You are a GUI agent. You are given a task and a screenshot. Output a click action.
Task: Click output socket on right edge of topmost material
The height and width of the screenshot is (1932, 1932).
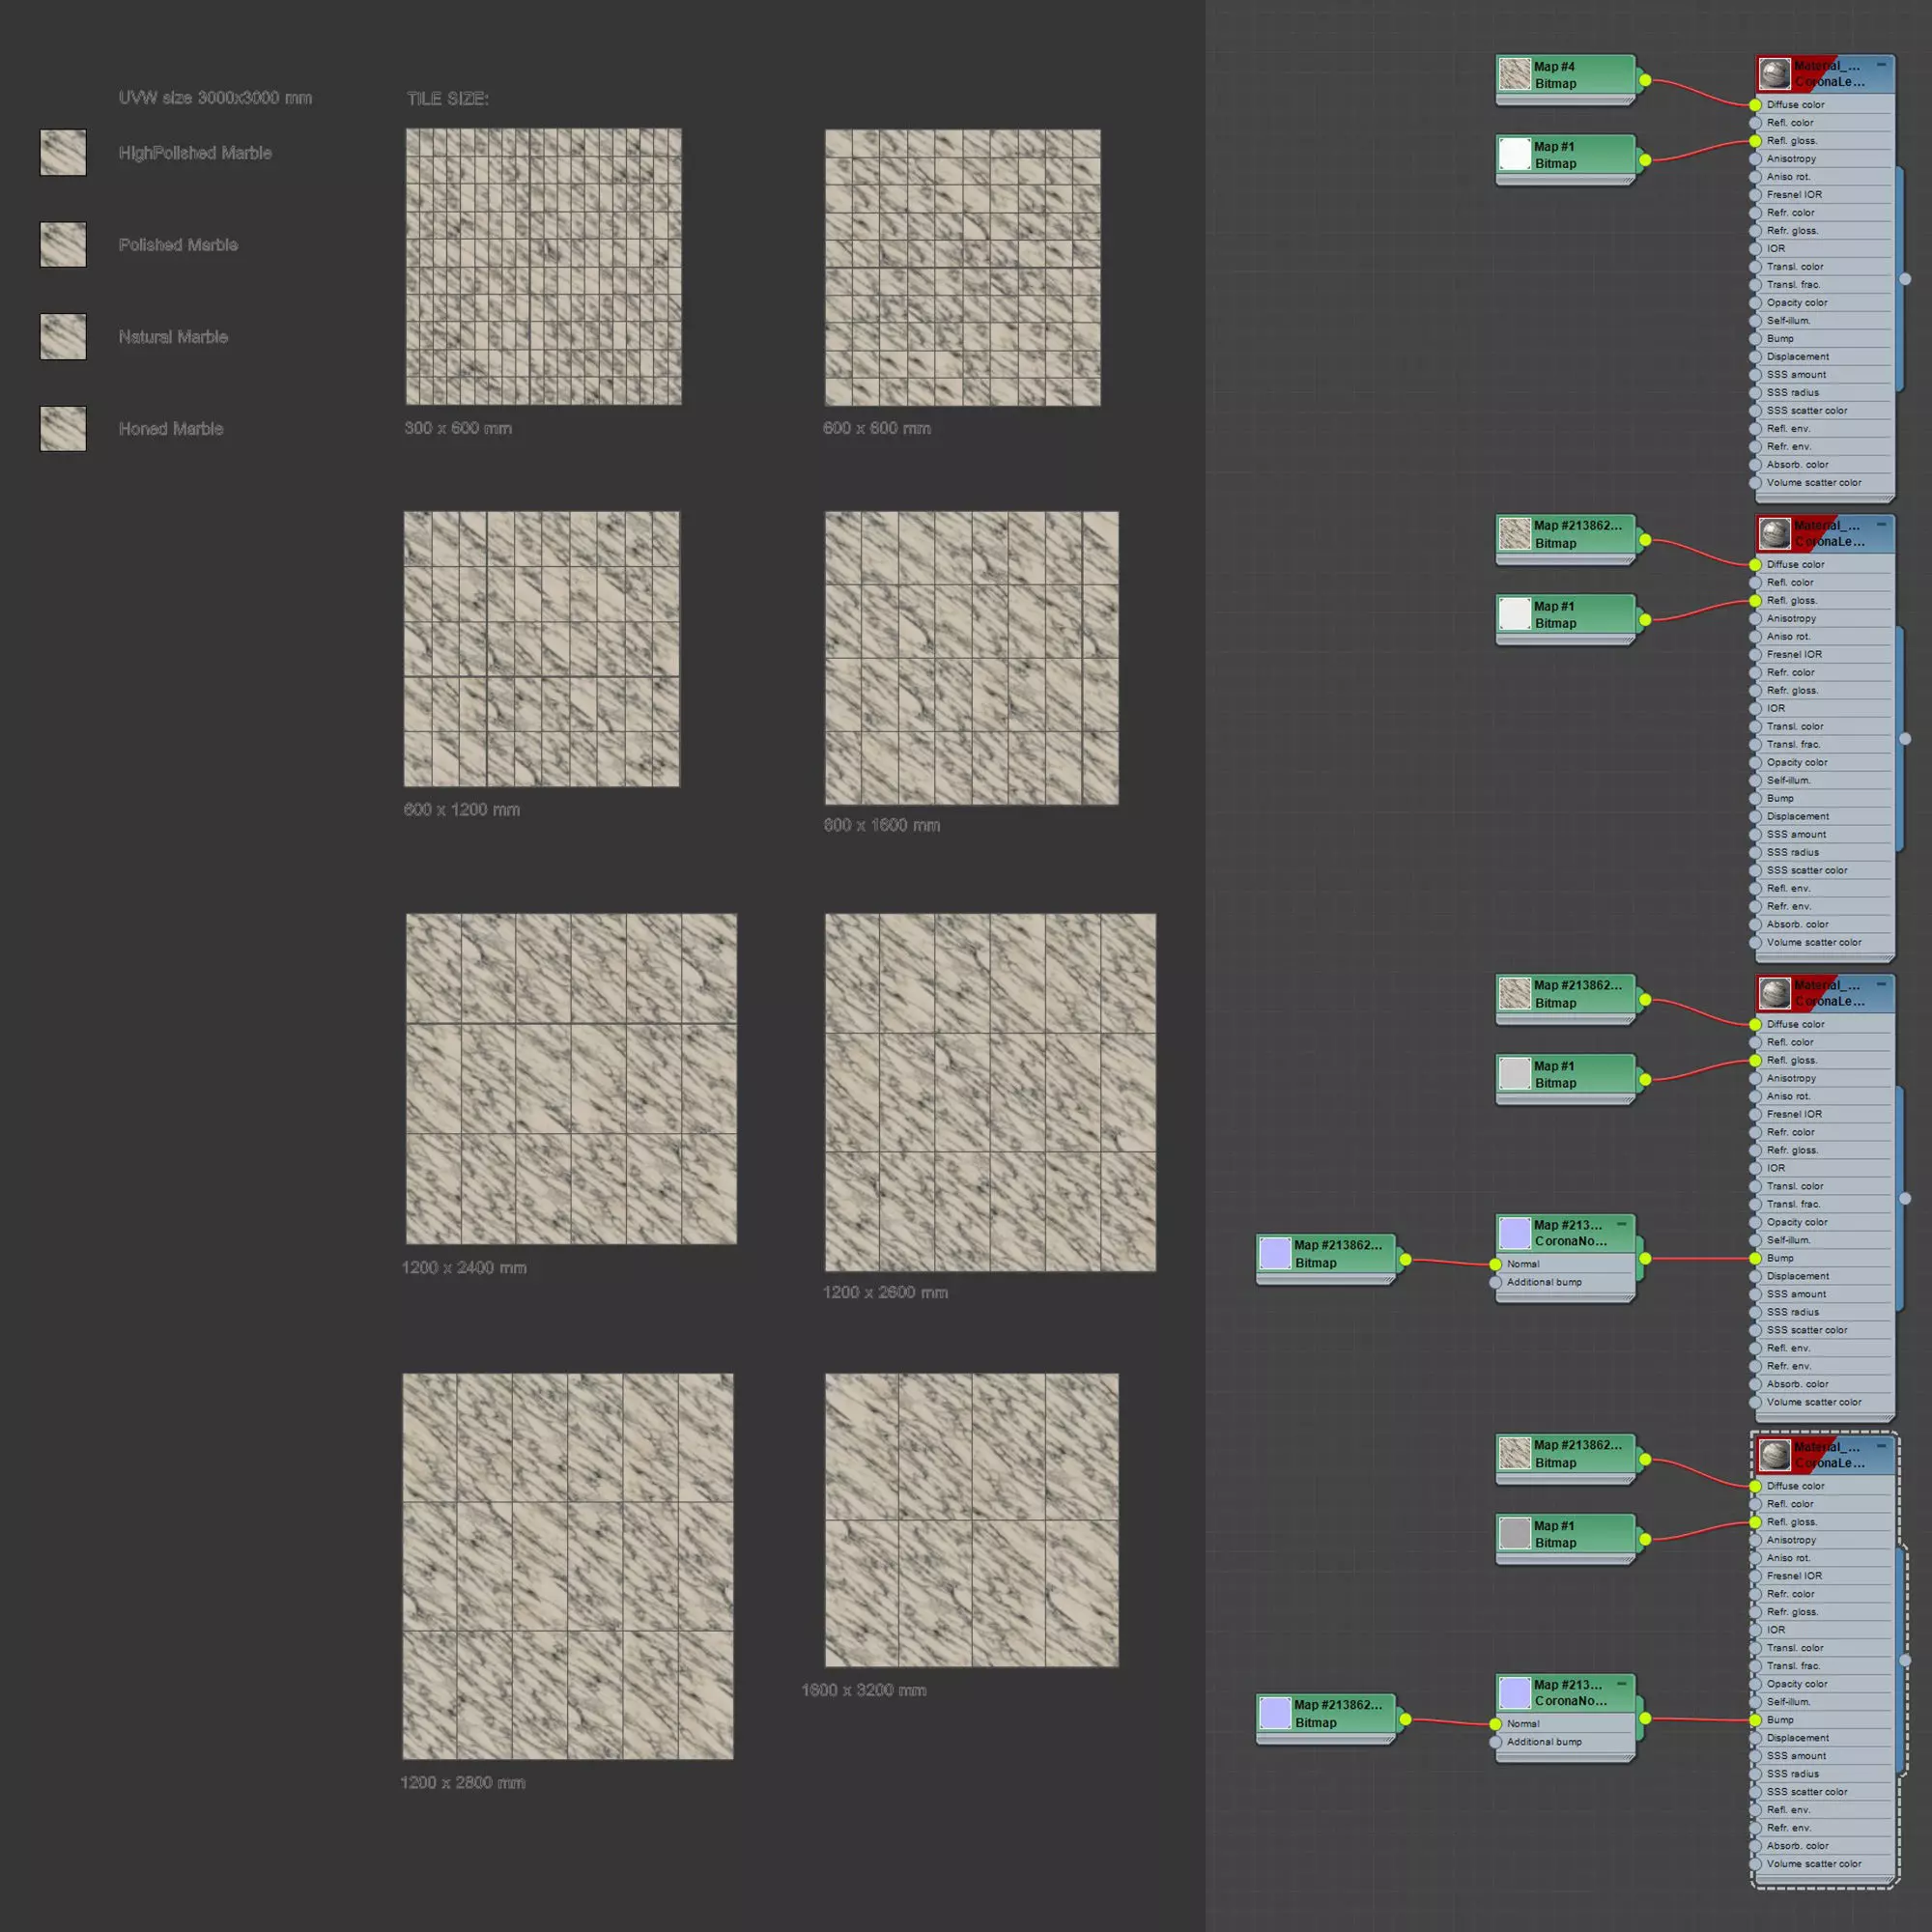(1905, 279)
